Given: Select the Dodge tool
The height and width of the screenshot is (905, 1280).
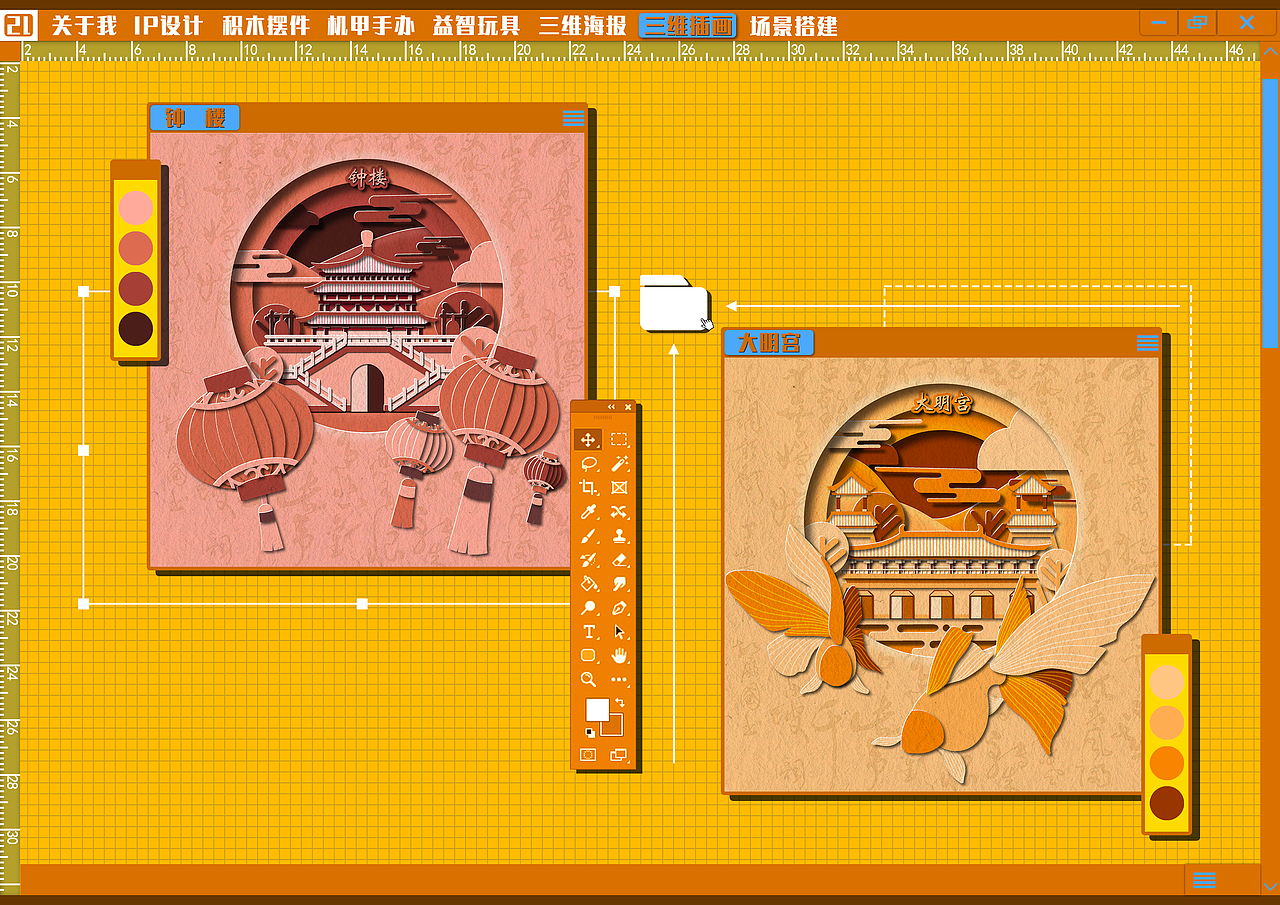Looking at the screenshot, I should click(x=589, y=608).
